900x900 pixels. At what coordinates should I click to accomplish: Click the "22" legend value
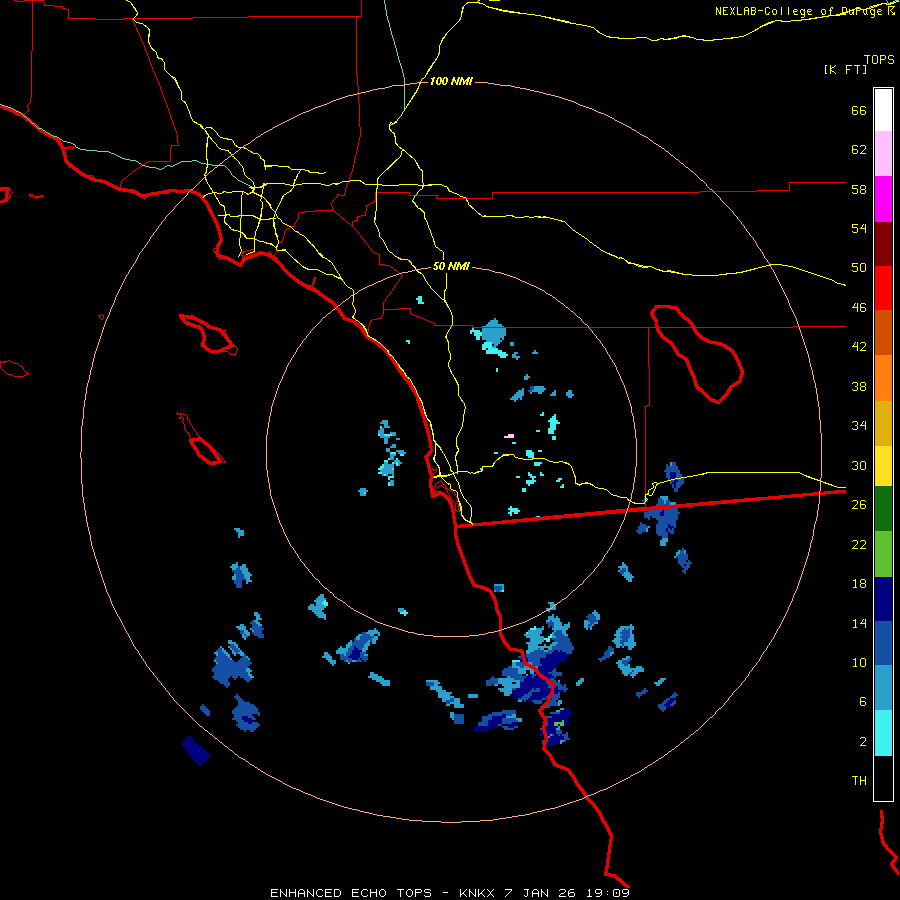(859, 544)
